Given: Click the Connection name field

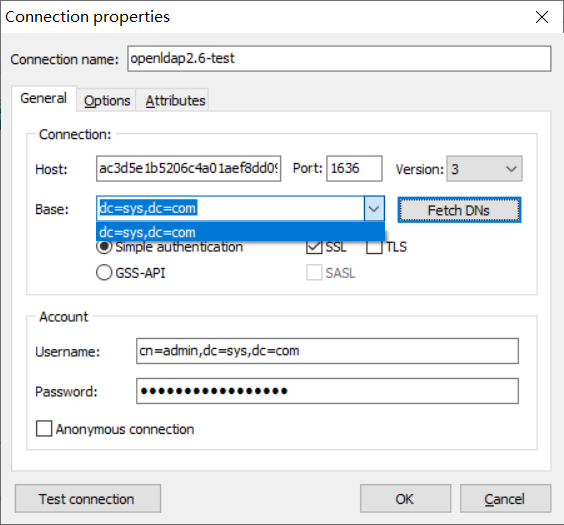Looking at the screenshot, I should tap(339, 59).
